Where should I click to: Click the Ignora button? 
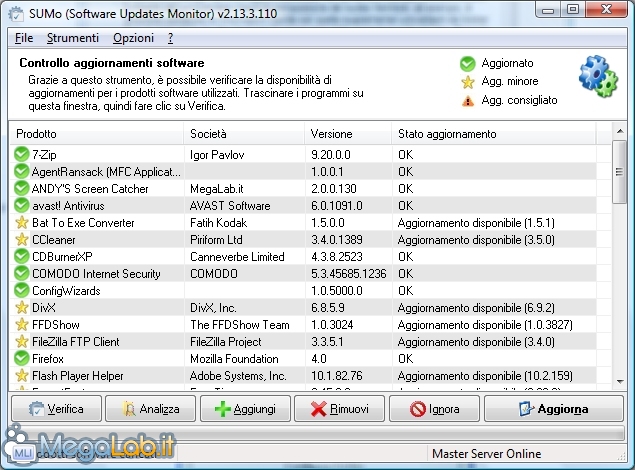tap(434, 409)
